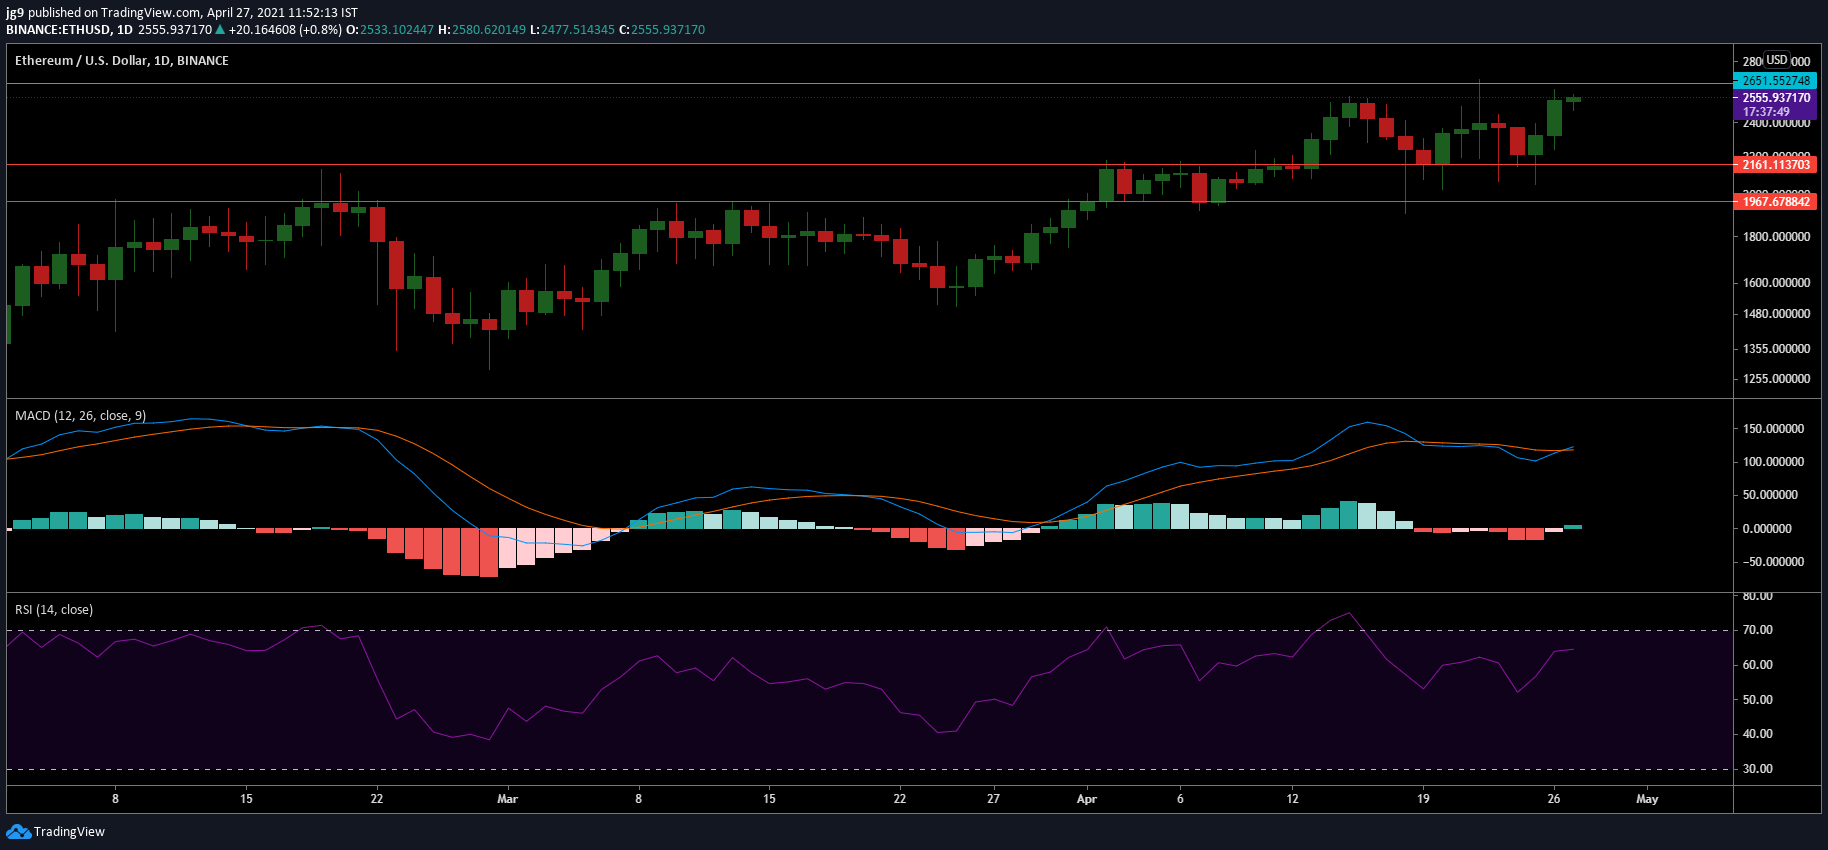Image resolution: width=1828 pixels, height=850 pixels.
Task: Select the Apr label on time axis
Action: pyautogui.click(x=1087, y=799)
